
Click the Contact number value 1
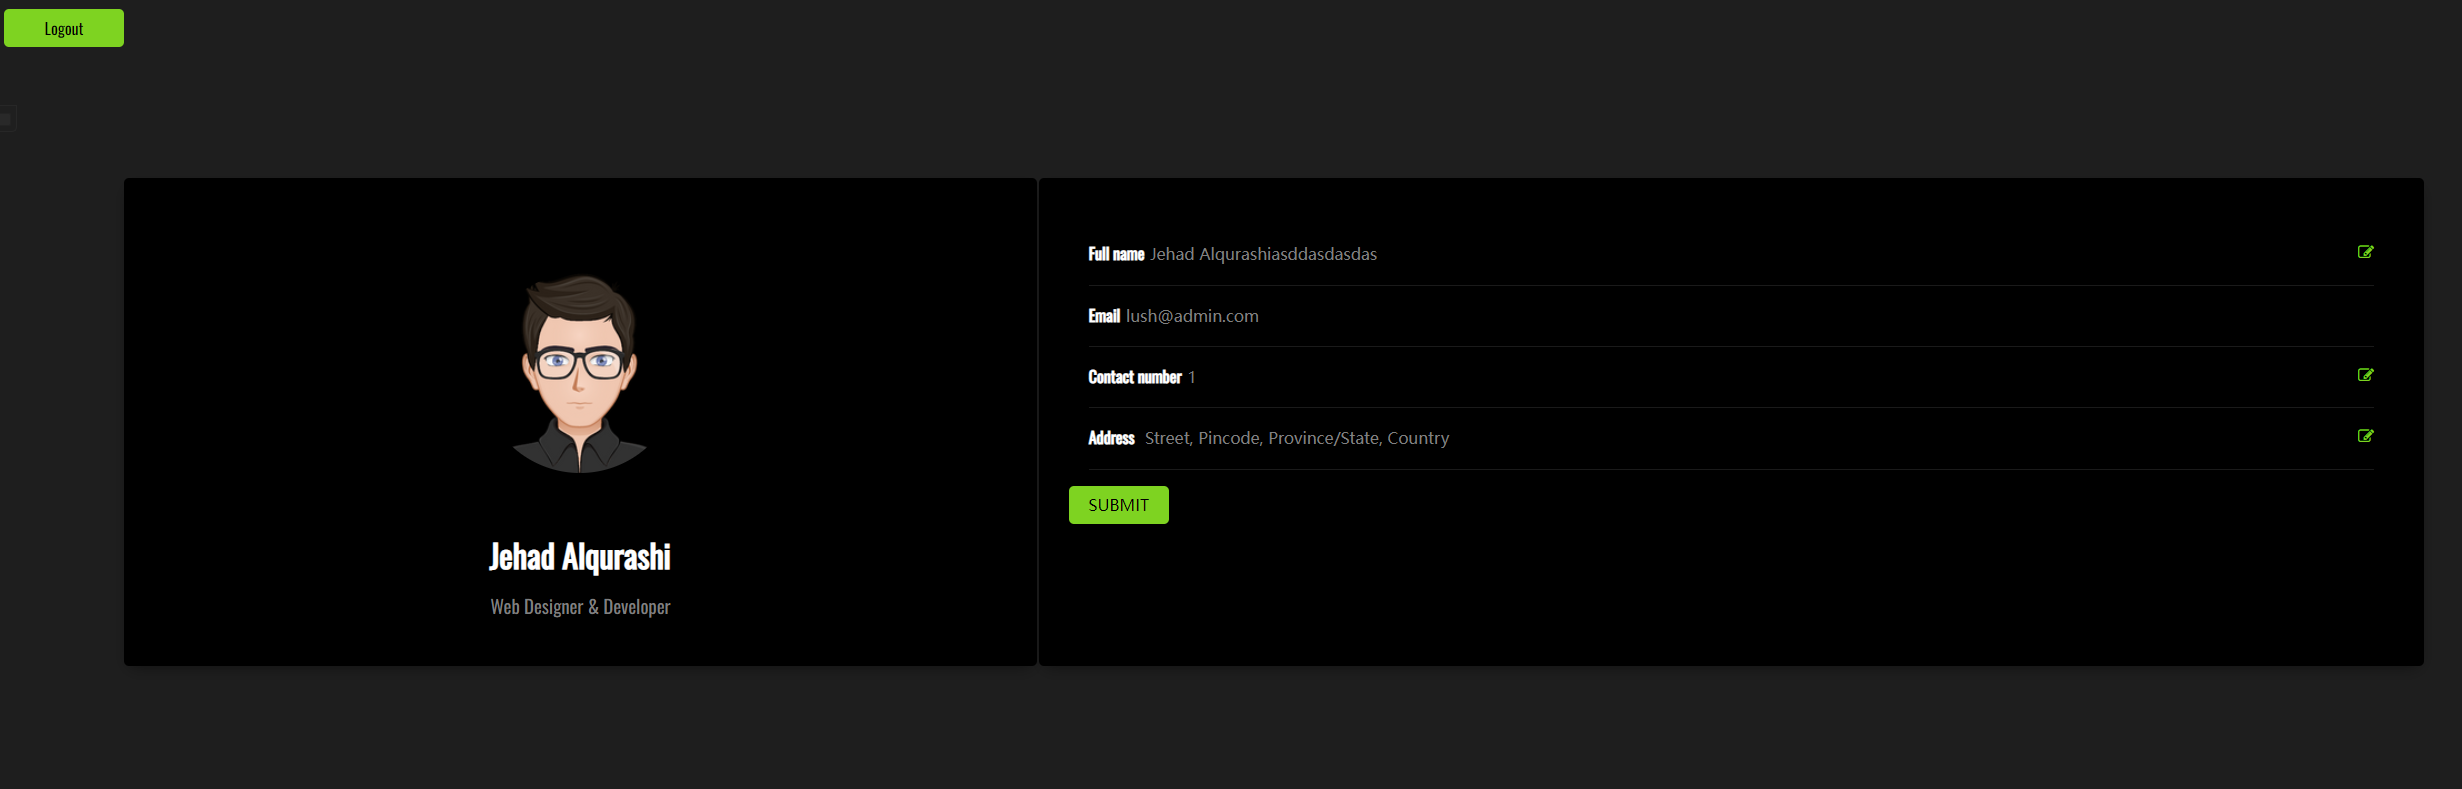tap(1191, 377)
